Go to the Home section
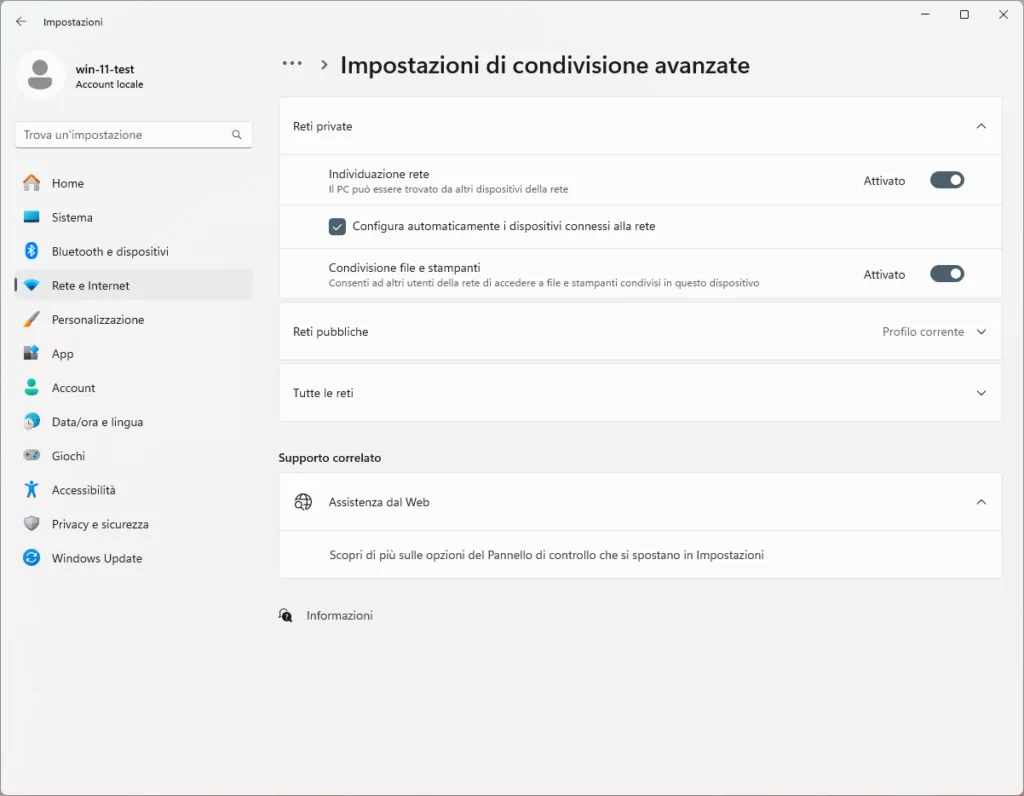This screenshot has height=796, width=1024. point(68,183)
